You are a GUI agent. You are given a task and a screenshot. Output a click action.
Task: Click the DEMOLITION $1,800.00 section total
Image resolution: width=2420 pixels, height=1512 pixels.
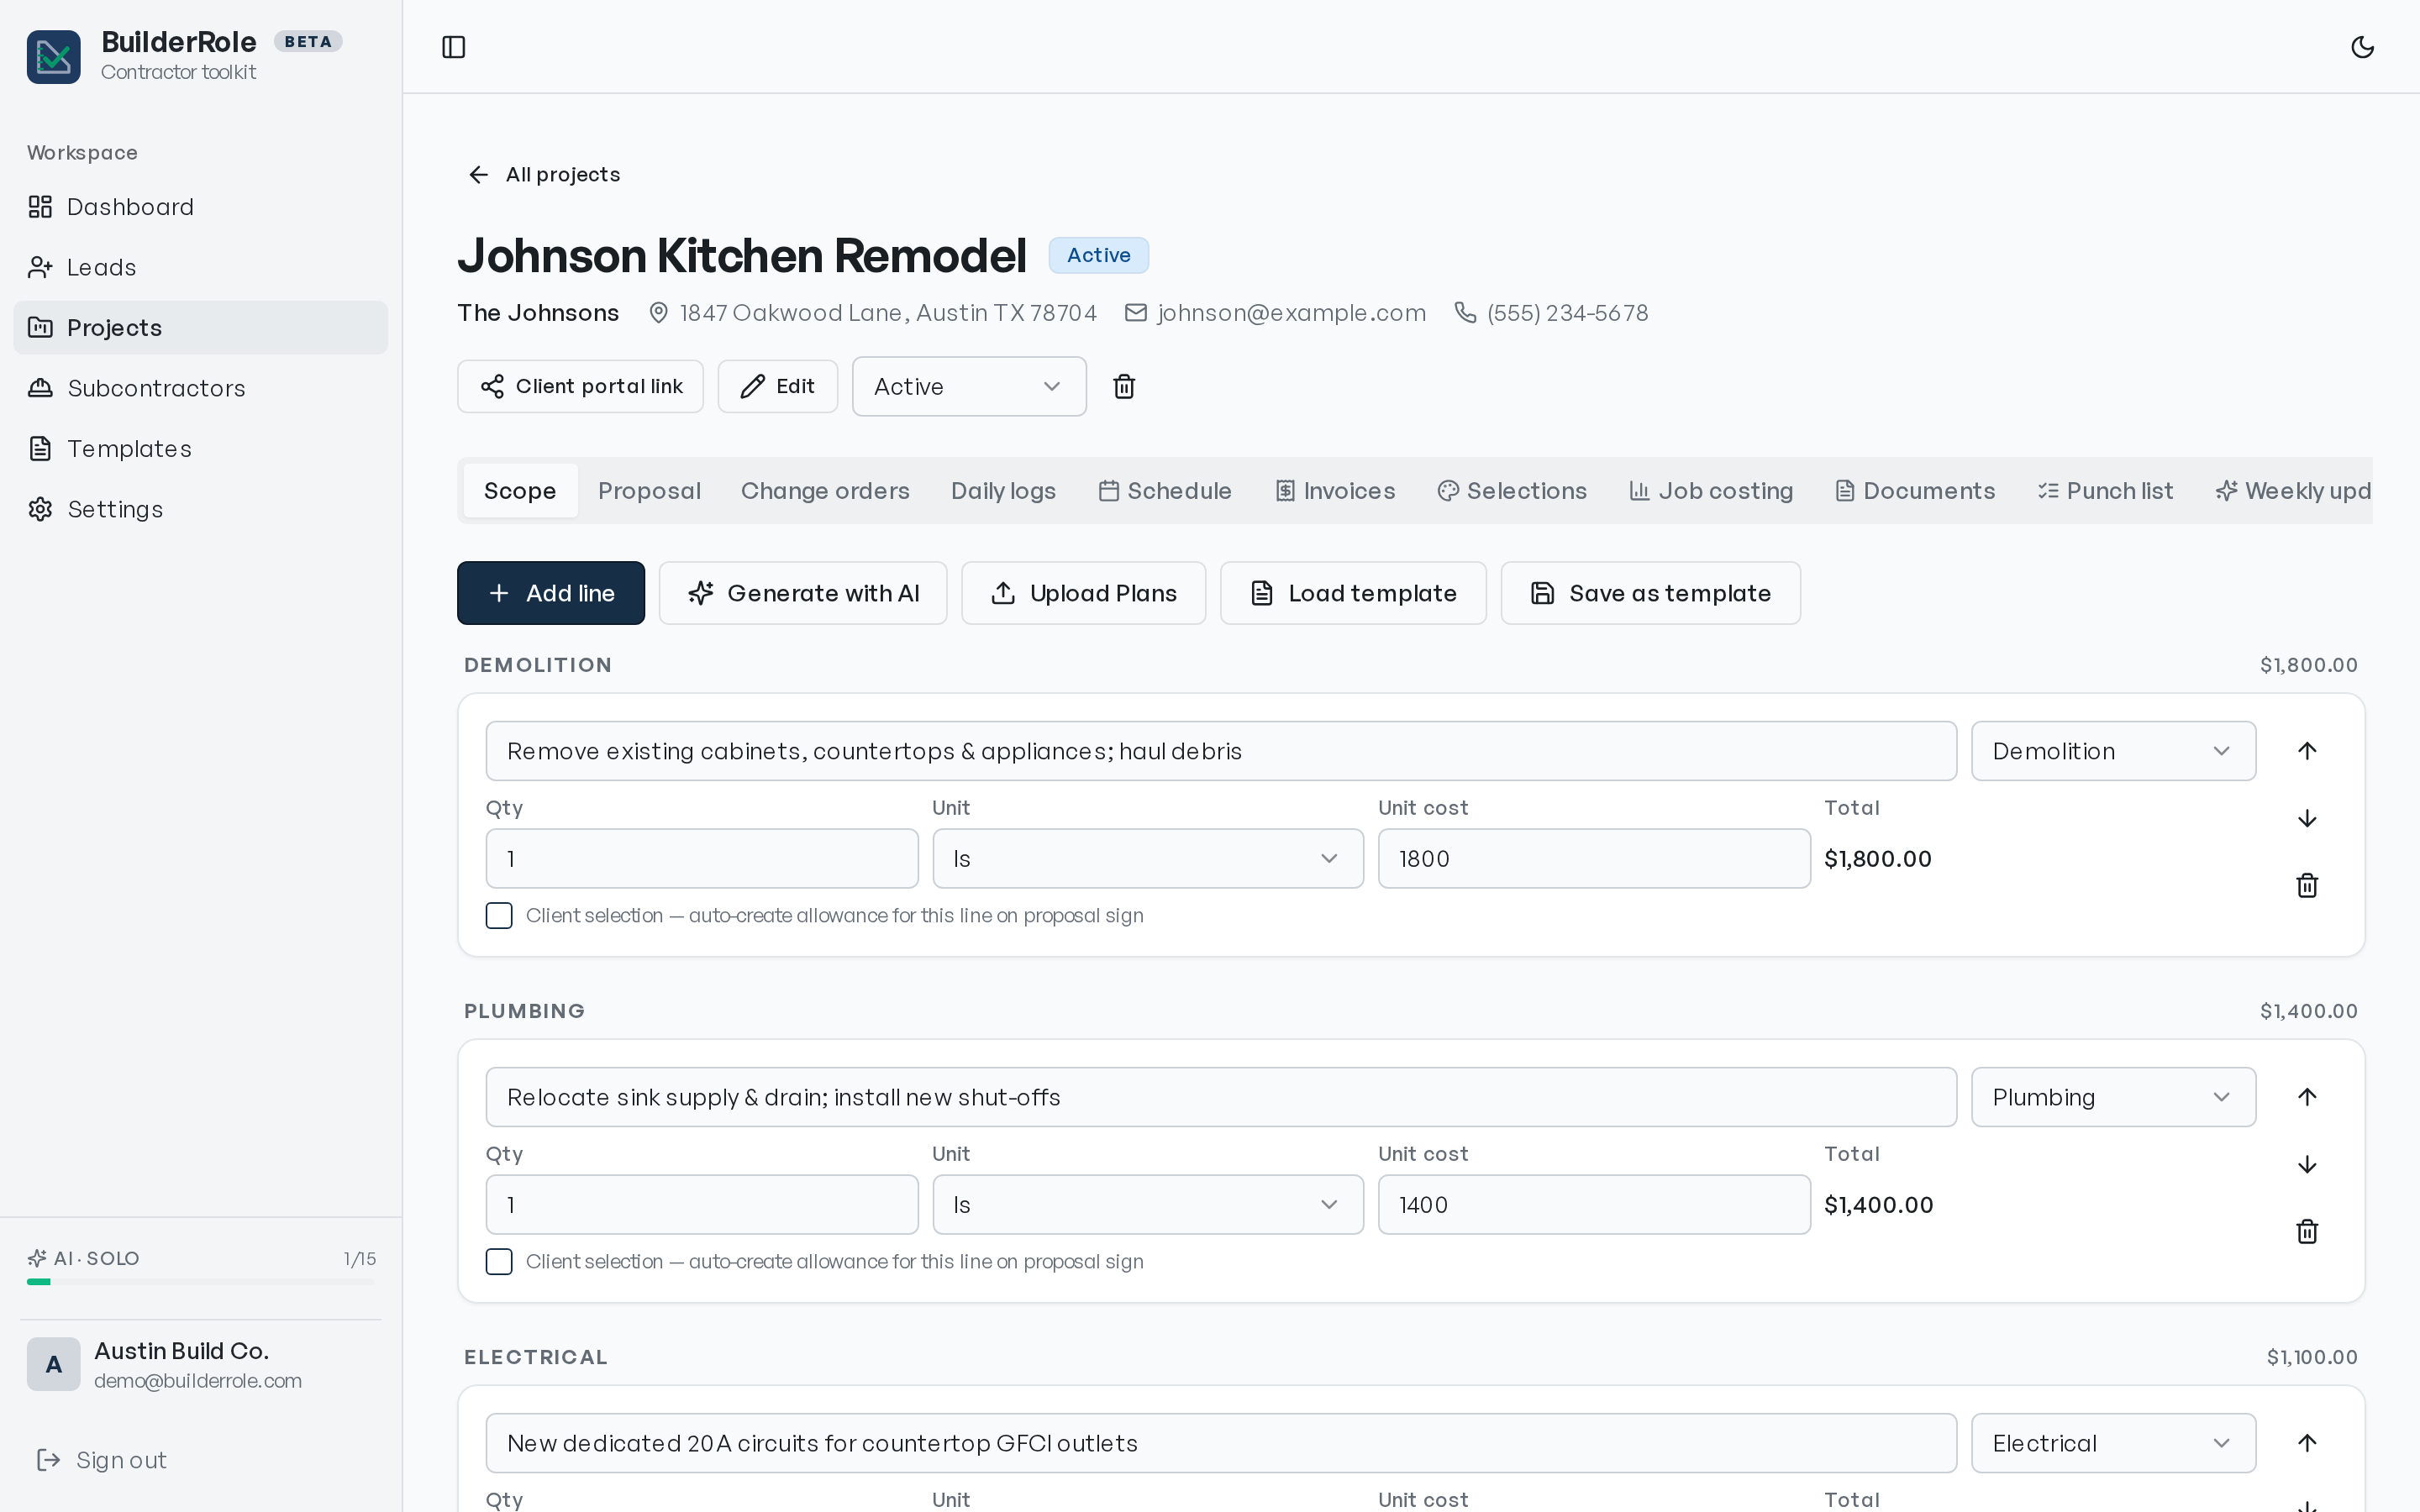2308,665
